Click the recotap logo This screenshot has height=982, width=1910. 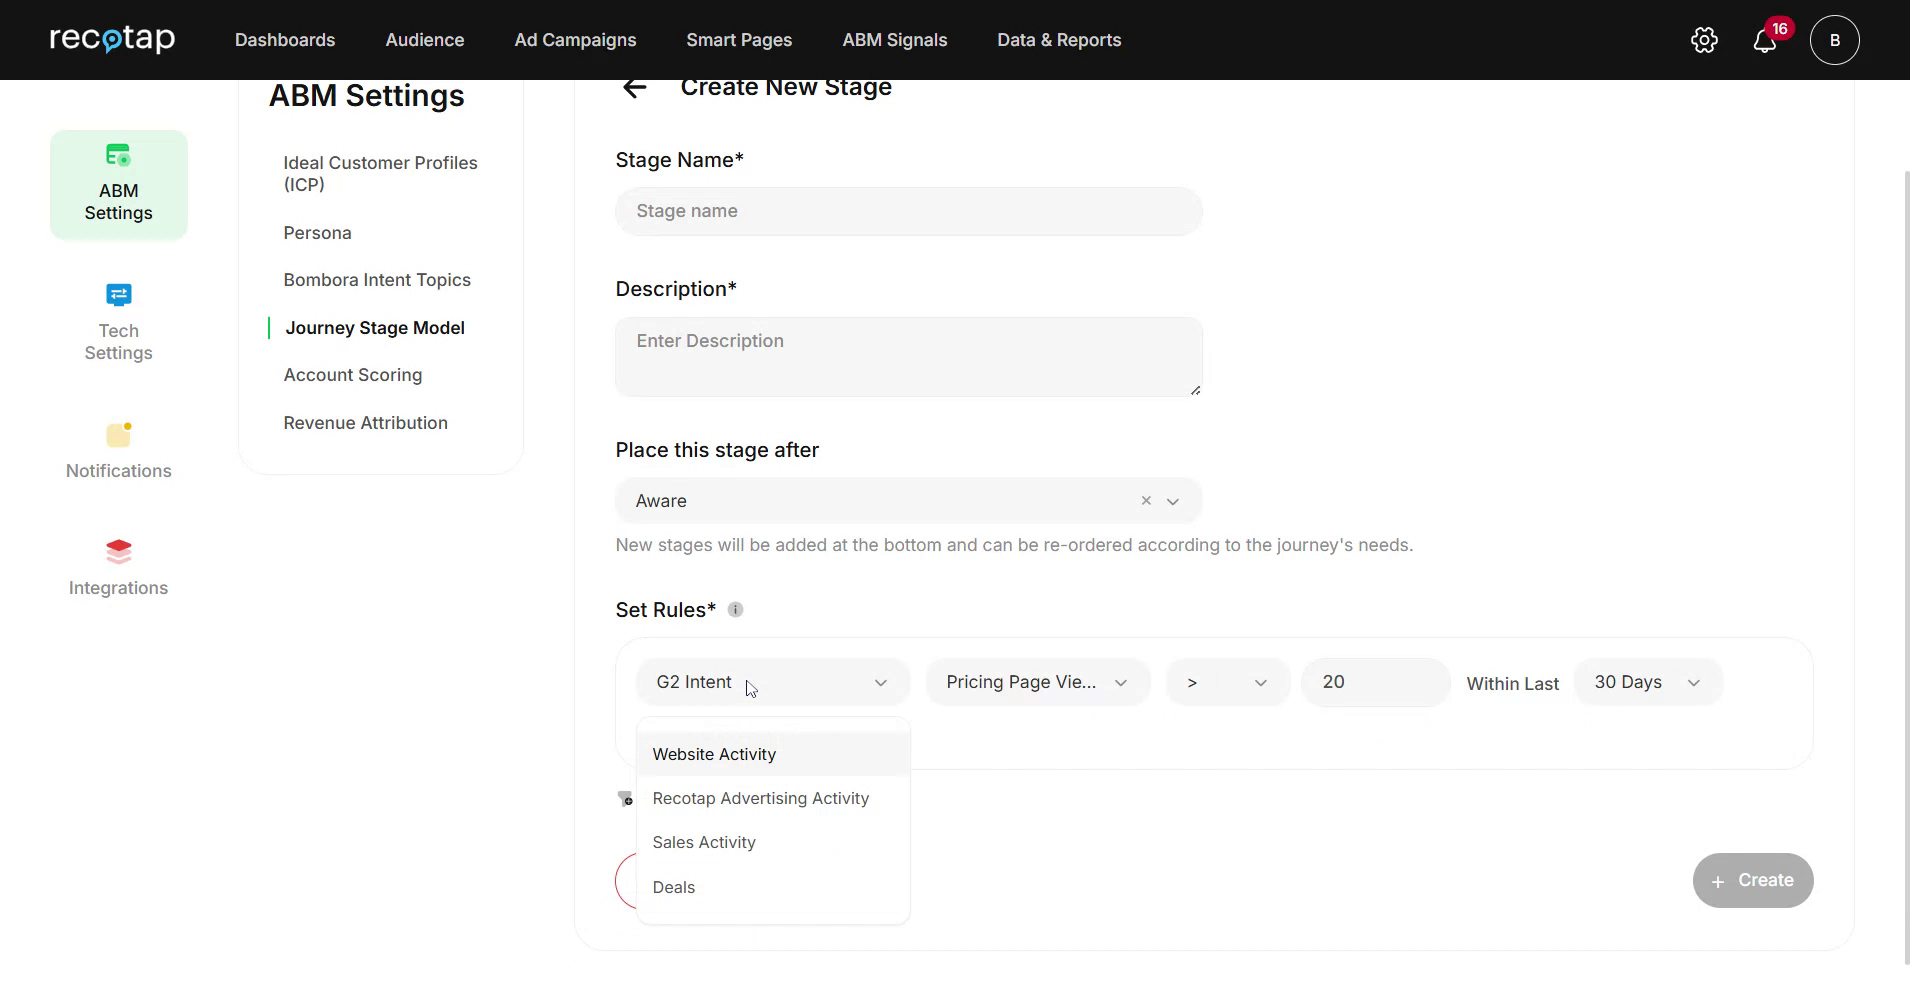coord(112,39)
